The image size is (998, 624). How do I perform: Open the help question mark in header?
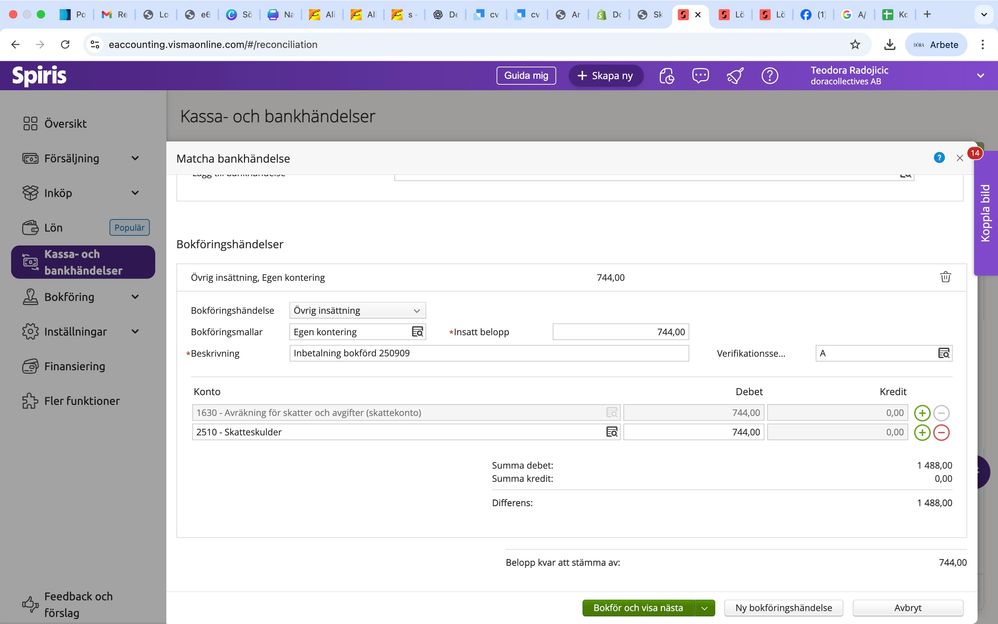pos(770,76)
